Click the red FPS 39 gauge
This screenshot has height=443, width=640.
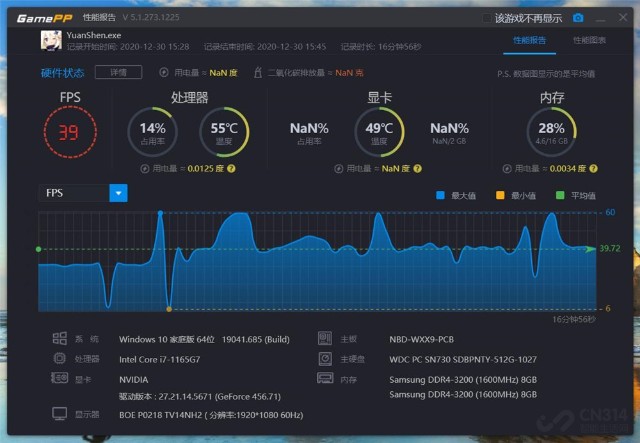[69, 132]
